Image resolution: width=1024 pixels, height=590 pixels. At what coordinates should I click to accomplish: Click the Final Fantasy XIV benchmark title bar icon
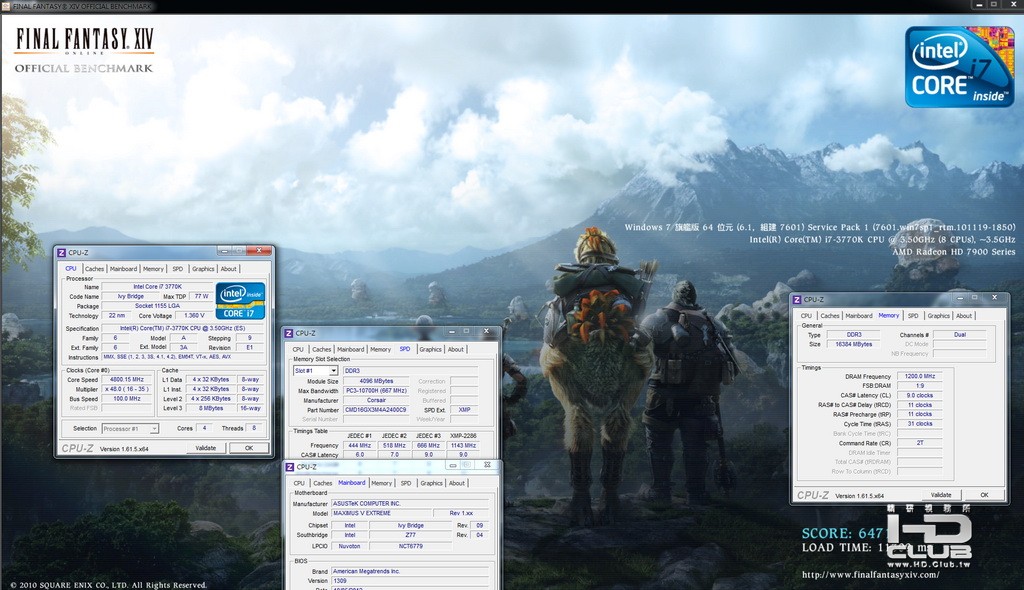(x=6, y=6)
